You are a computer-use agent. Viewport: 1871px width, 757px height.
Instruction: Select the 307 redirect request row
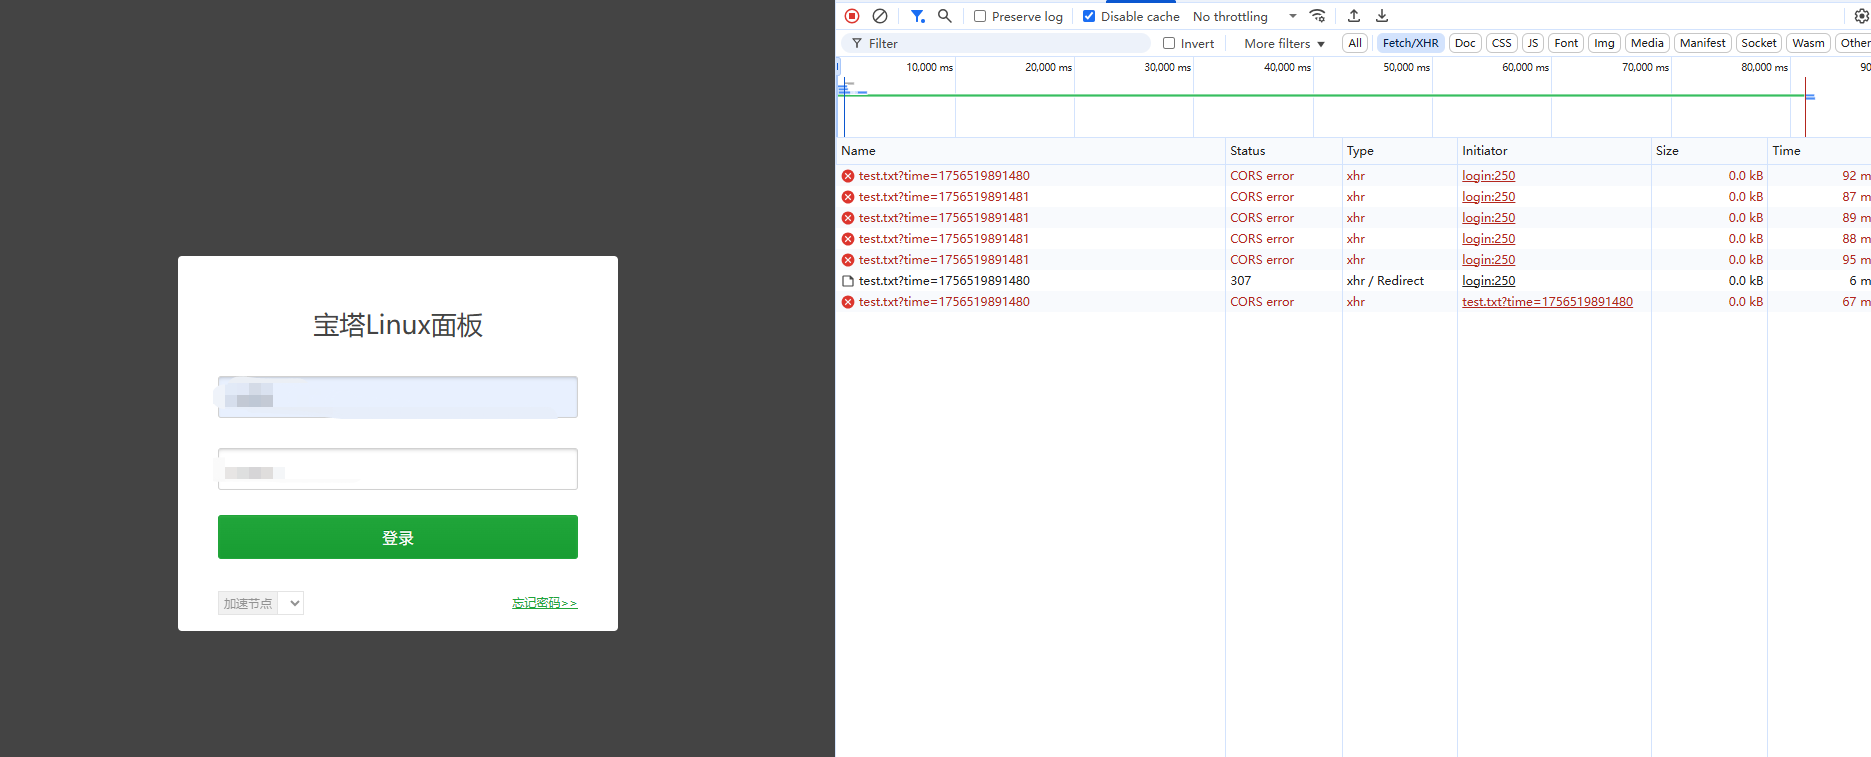tap(1353, 281)
